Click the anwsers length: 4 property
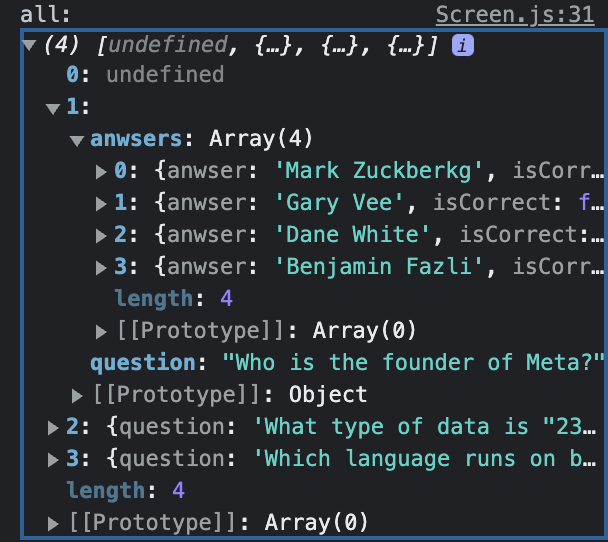The image size is (608, 542). [x=174, y=299]
